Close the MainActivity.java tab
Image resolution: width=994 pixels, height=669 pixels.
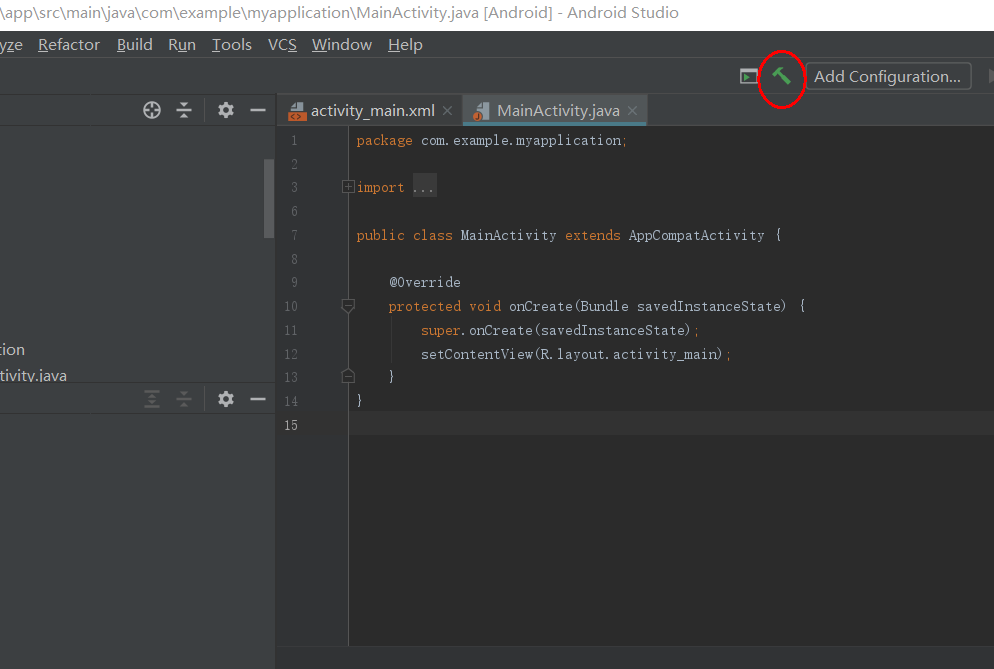point(632,110)
